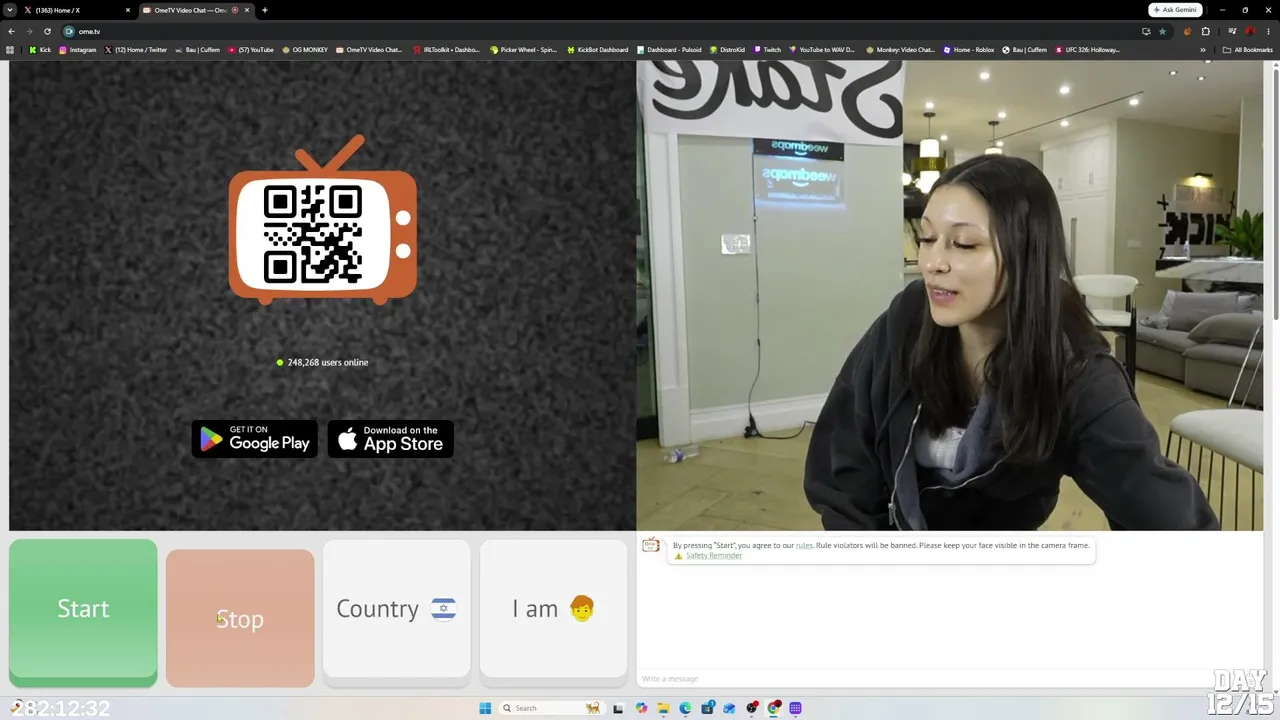
Task: Open the media controls toolbar icon
Action: pos(1233,31)
